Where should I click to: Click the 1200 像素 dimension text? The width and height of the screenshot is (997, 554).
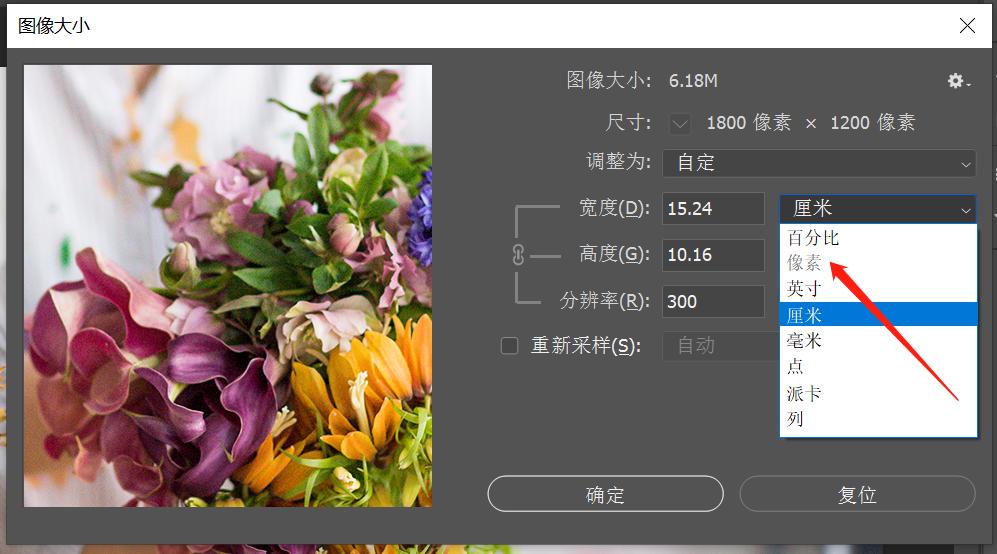pyautogui.click(x=872, y=123)
